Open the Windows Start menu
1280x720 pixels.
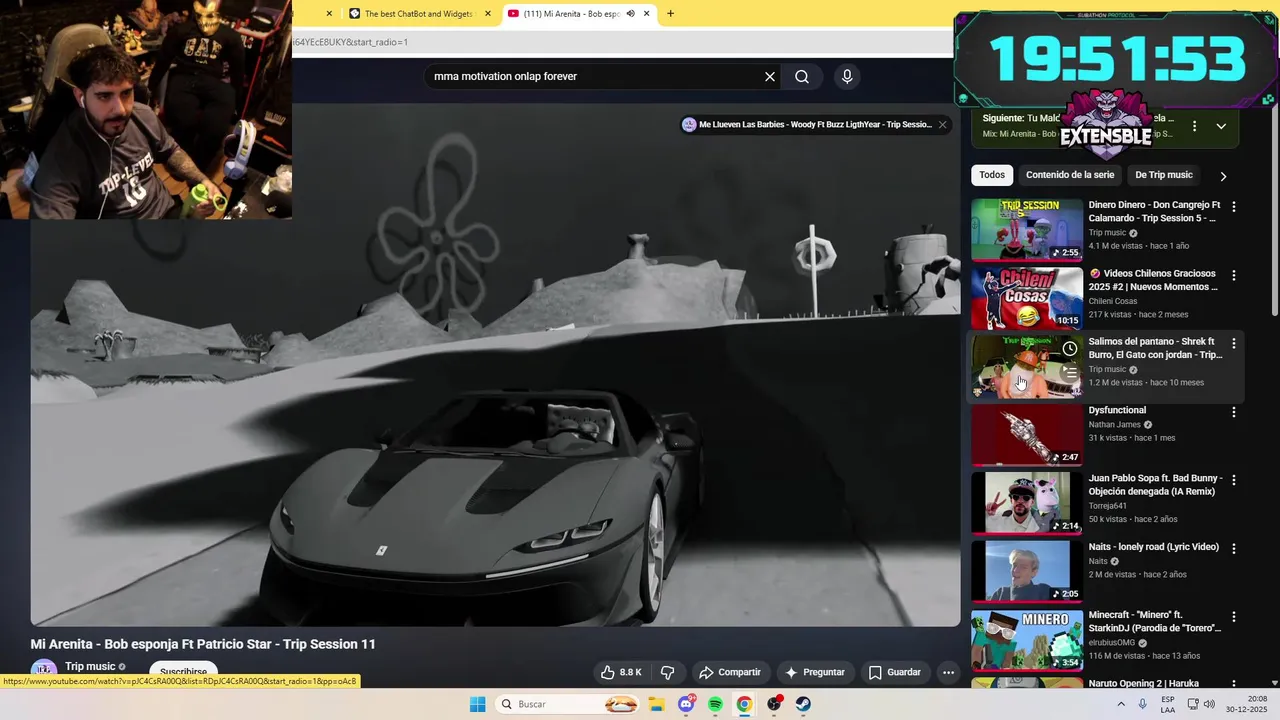[478, 704]
